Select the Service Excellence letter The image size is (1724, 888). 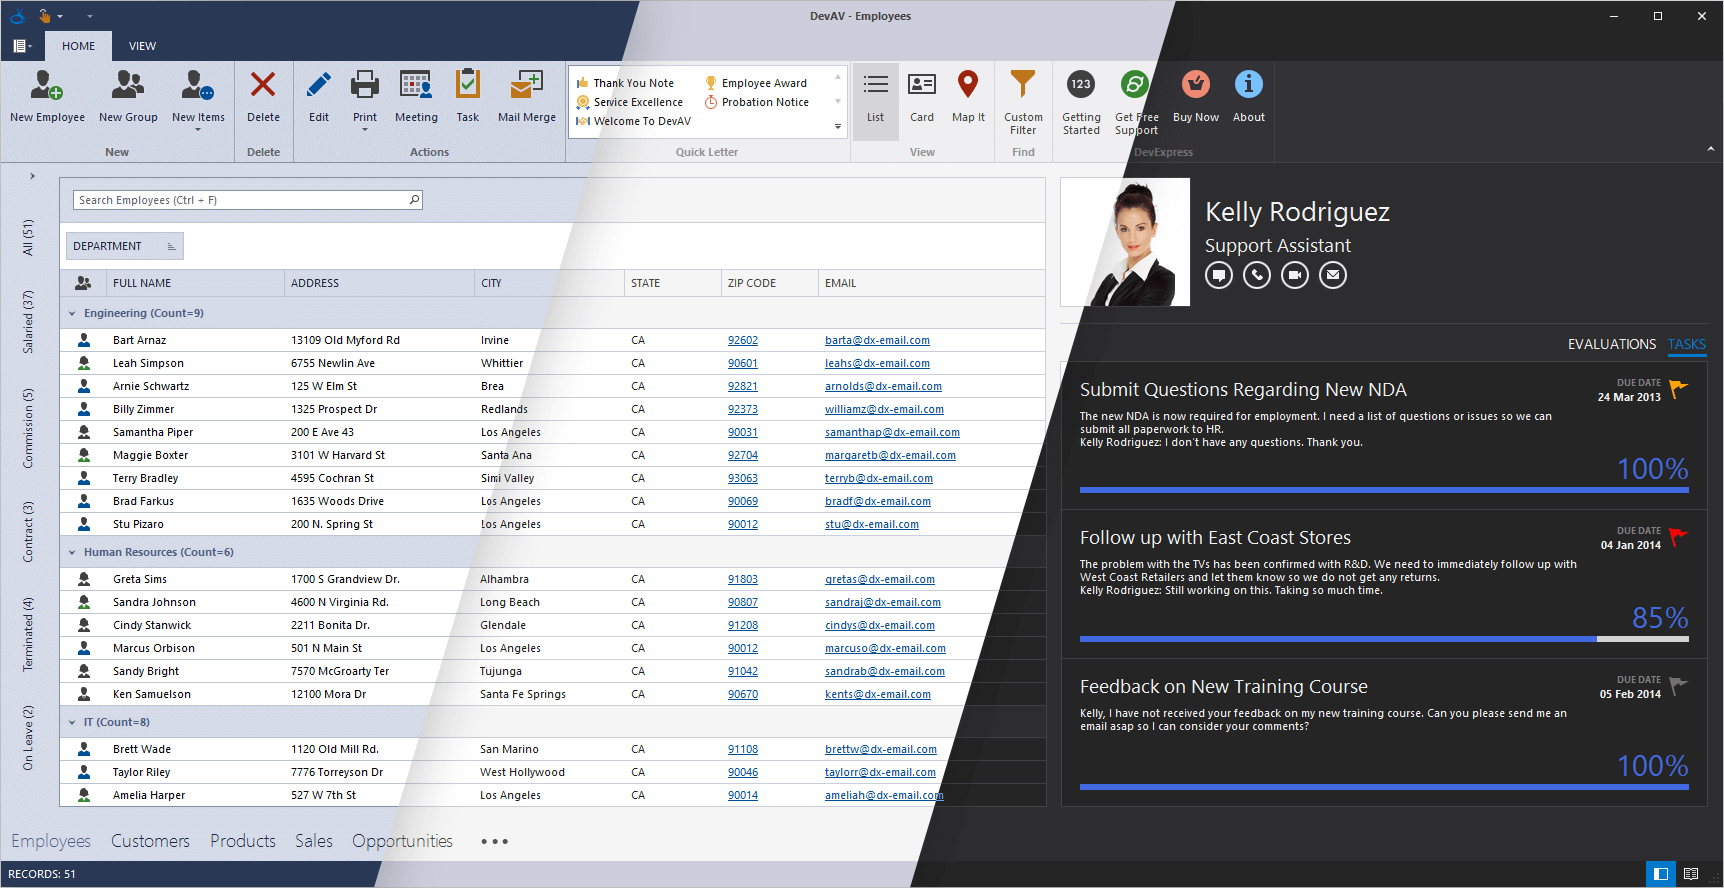tap(629, 102)
